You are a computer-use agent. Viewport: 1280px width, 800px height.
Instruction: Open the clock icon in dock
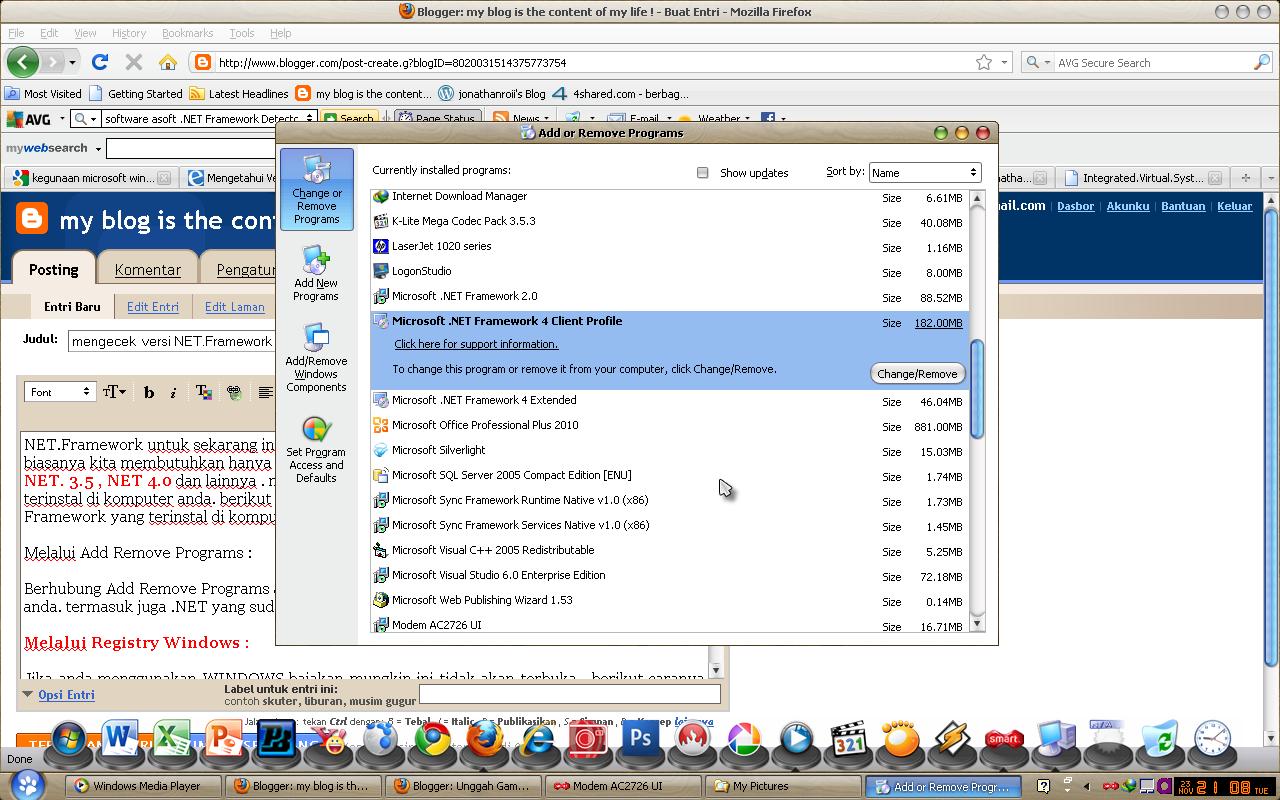click(1212, 740)
